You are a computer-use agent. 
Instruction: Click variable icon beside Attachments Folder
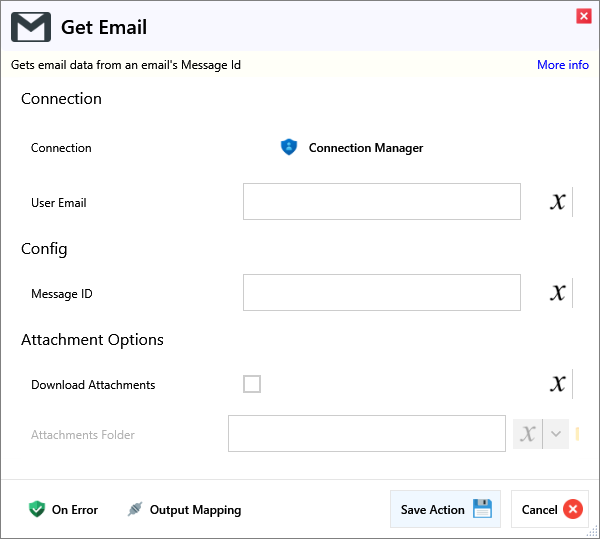[528, 434]
